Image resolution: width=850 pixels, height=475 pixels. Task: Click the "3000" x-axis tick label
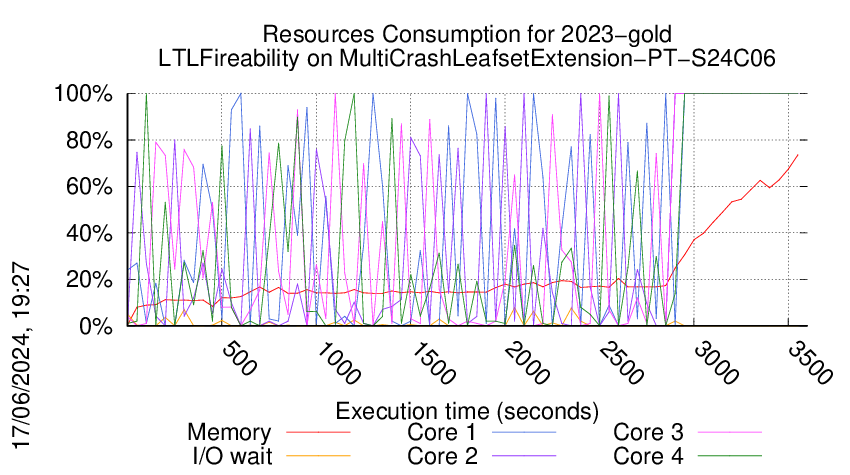pos(716,363)
